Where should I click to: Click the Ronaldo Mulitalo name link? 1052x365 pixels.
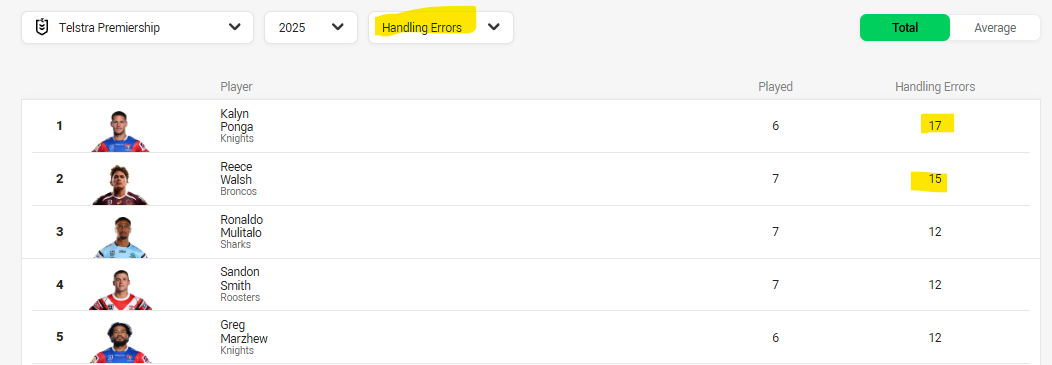point(241,226)
